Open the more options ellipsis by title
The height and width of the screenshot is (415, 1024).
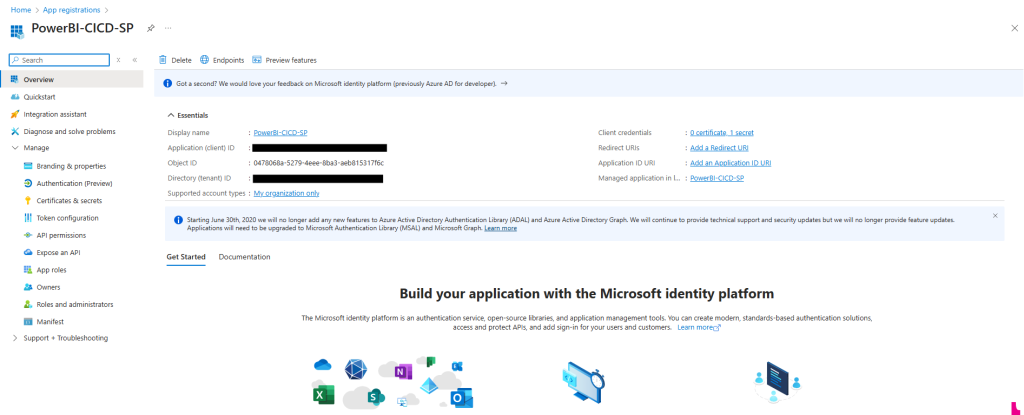pyautogui.click(x=167, y=28)
